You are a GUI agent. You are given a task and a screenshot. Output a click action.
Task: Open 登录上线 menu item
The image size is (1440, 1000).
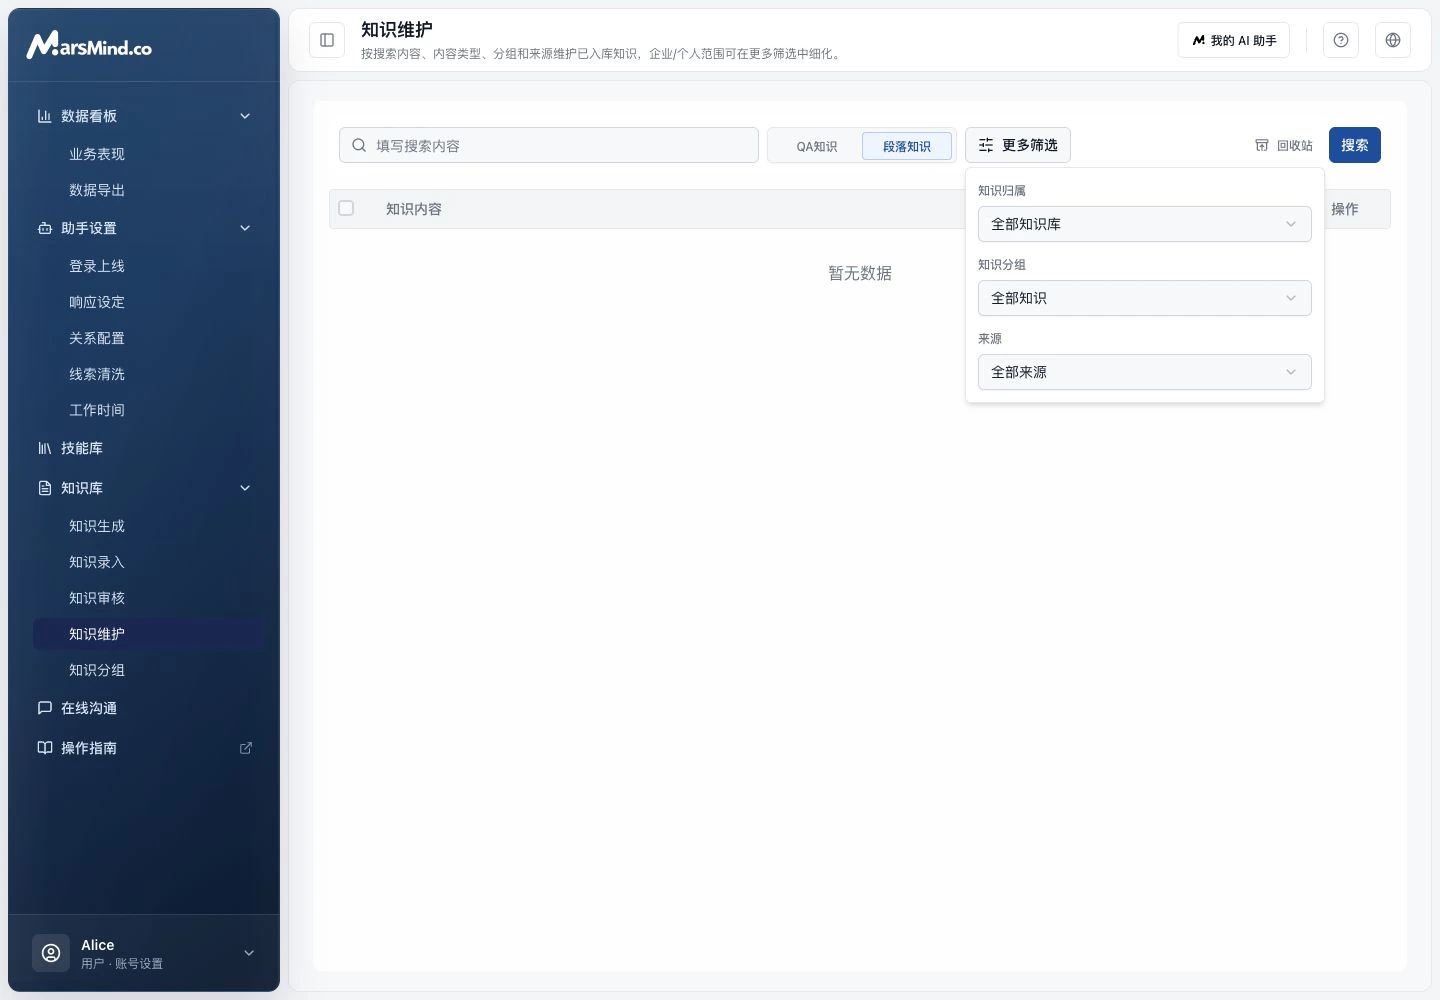tap(148, 266)
